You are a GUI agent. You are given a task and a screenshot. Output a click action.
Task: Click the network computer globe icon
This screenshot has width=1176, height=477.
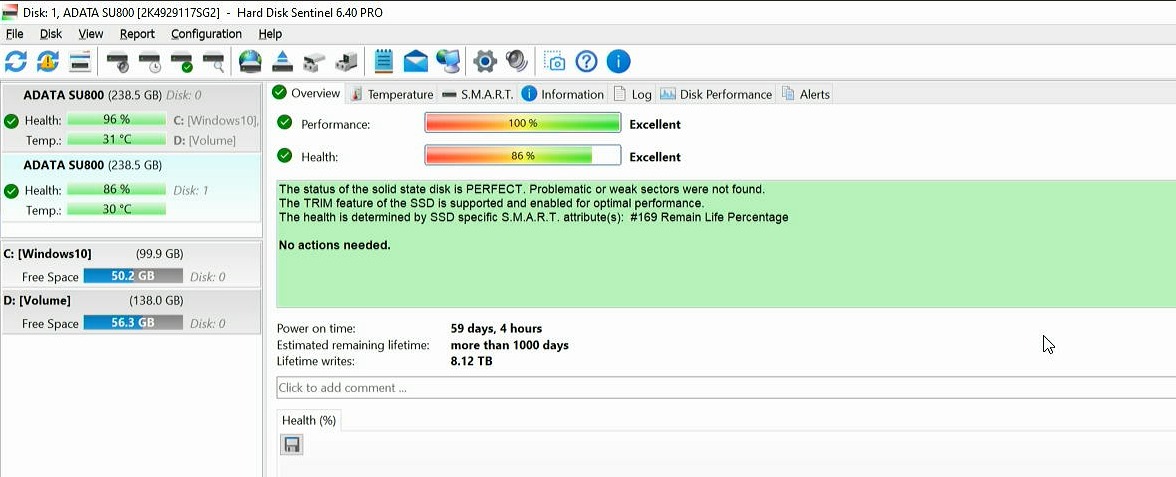pos(448,62)
